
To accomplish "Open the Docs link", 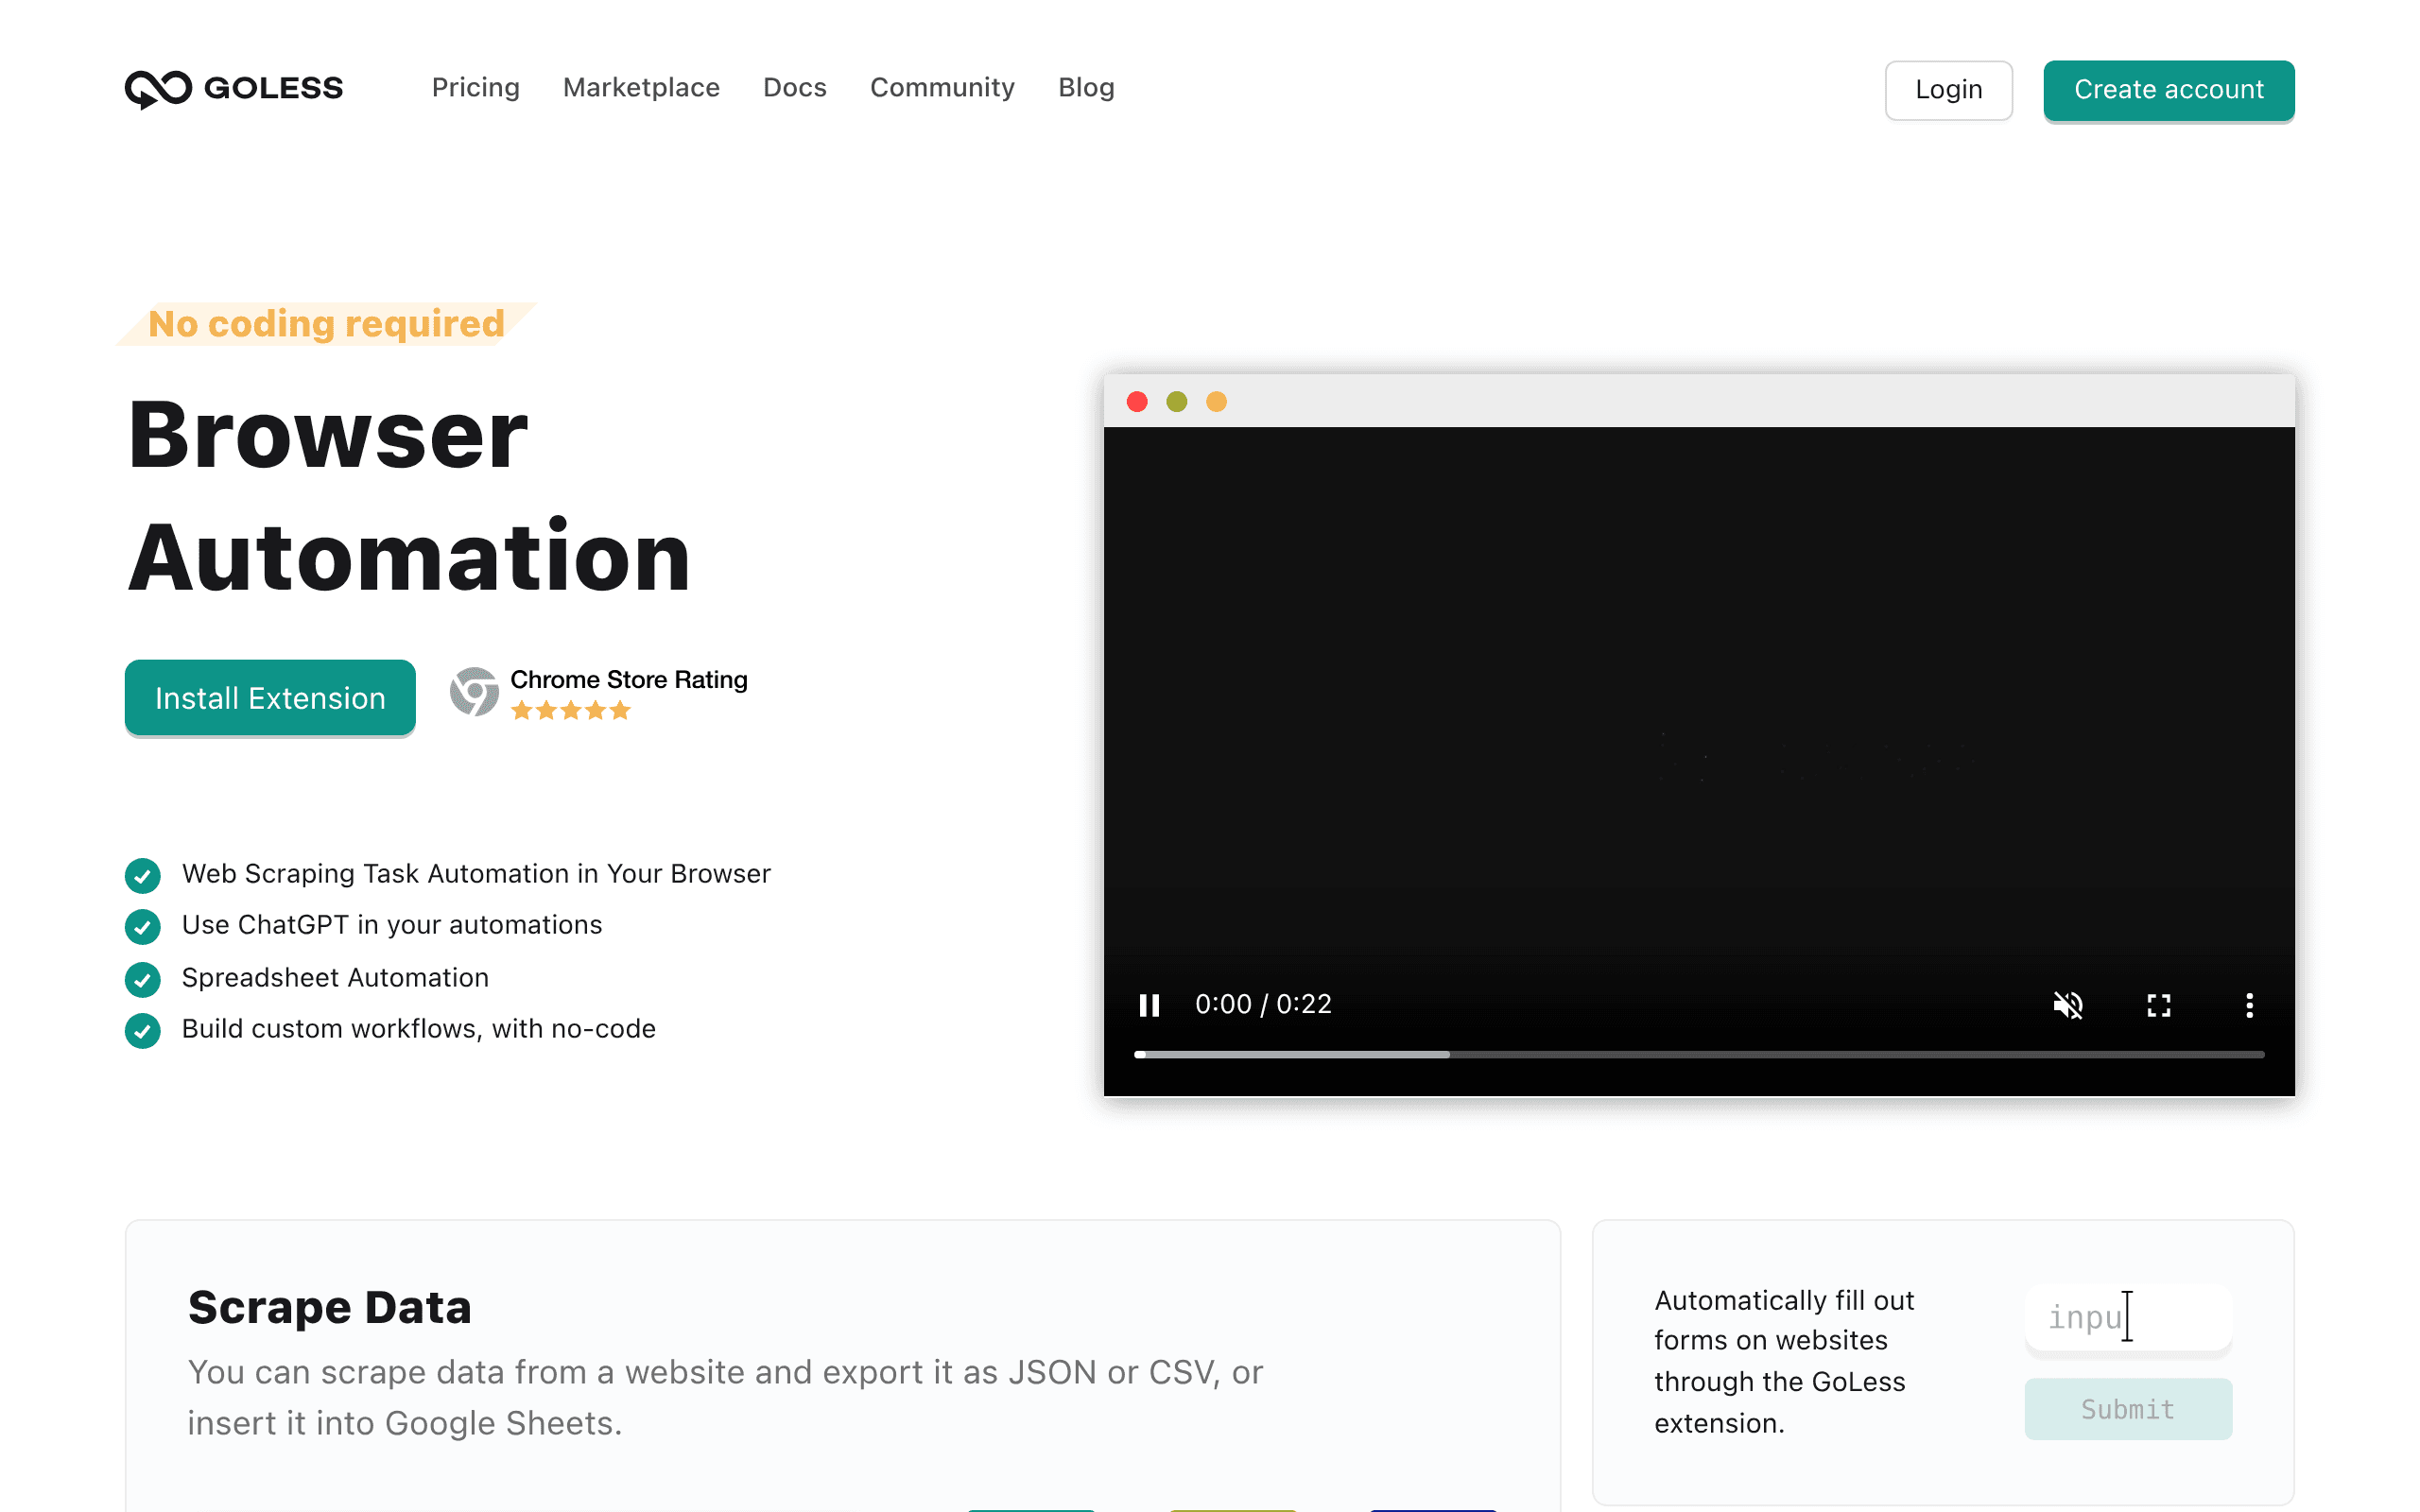I will click(795, 88).
